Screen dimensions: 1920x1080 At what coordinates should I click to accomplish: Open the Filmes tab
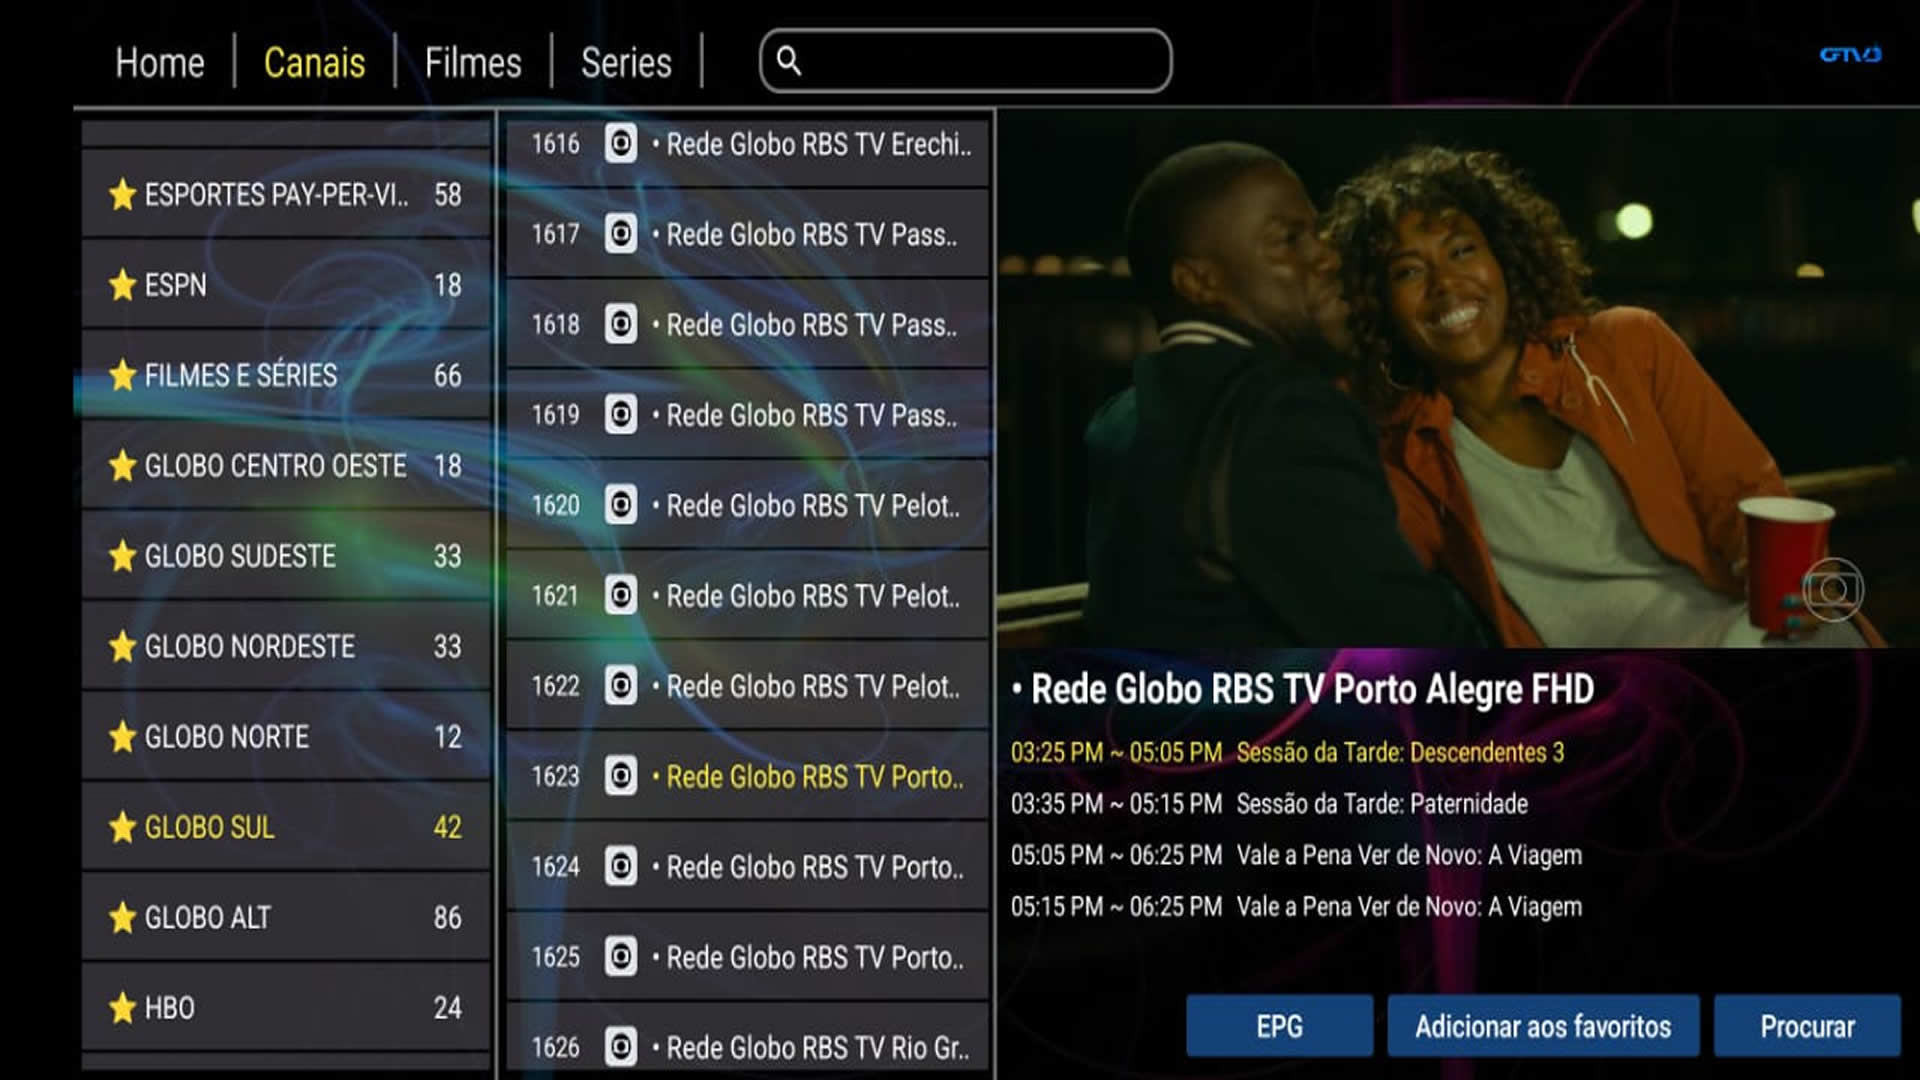473,63
